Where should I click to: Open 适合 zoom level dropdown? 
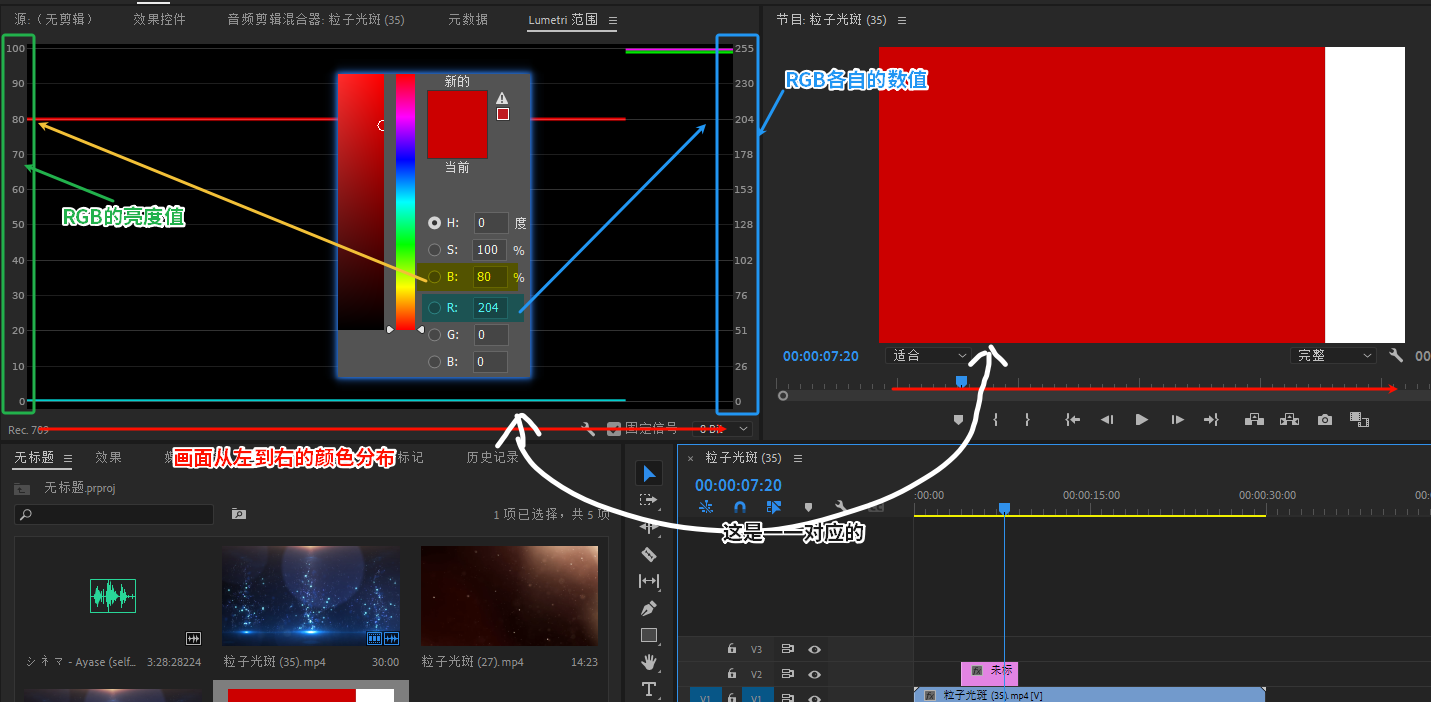point(929,355)
